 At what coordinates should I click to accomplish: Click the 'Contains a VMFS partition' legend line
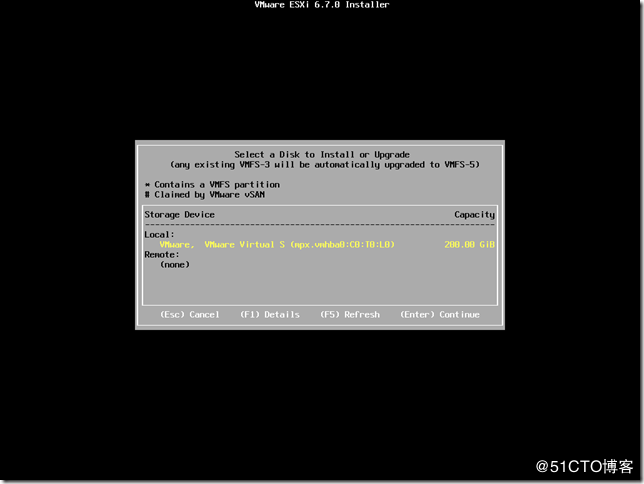click(x=212, y=184)
